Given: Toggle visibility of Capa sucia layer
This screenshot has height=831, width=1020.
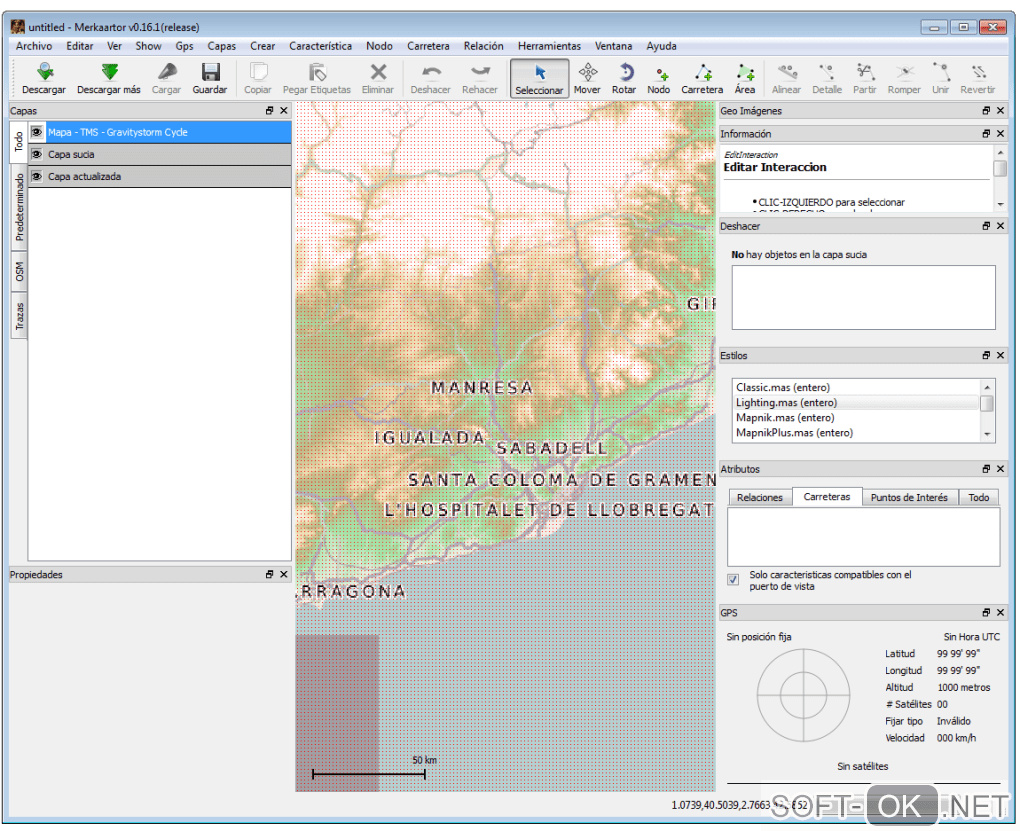Looking at the screenshot, I should pos(37,154).
